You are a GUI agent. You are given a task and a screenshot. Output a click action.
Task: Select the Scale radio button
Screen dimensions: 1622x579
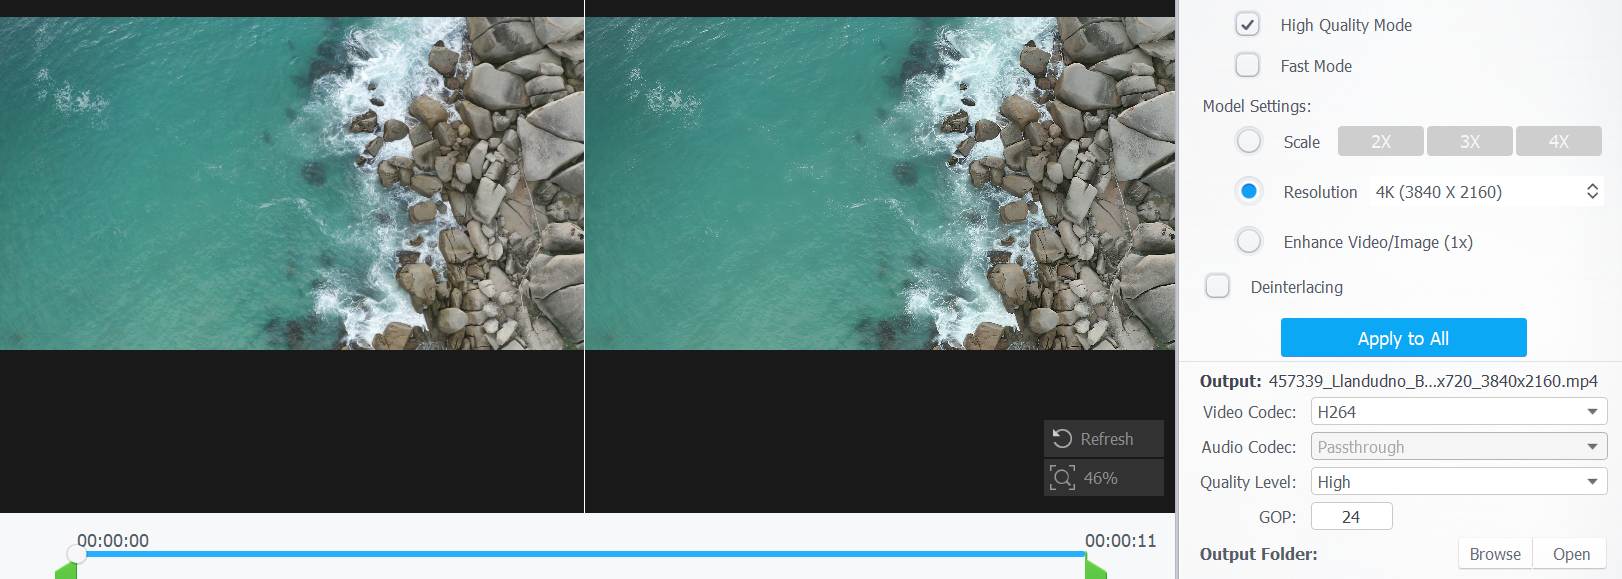point(1249,142)
